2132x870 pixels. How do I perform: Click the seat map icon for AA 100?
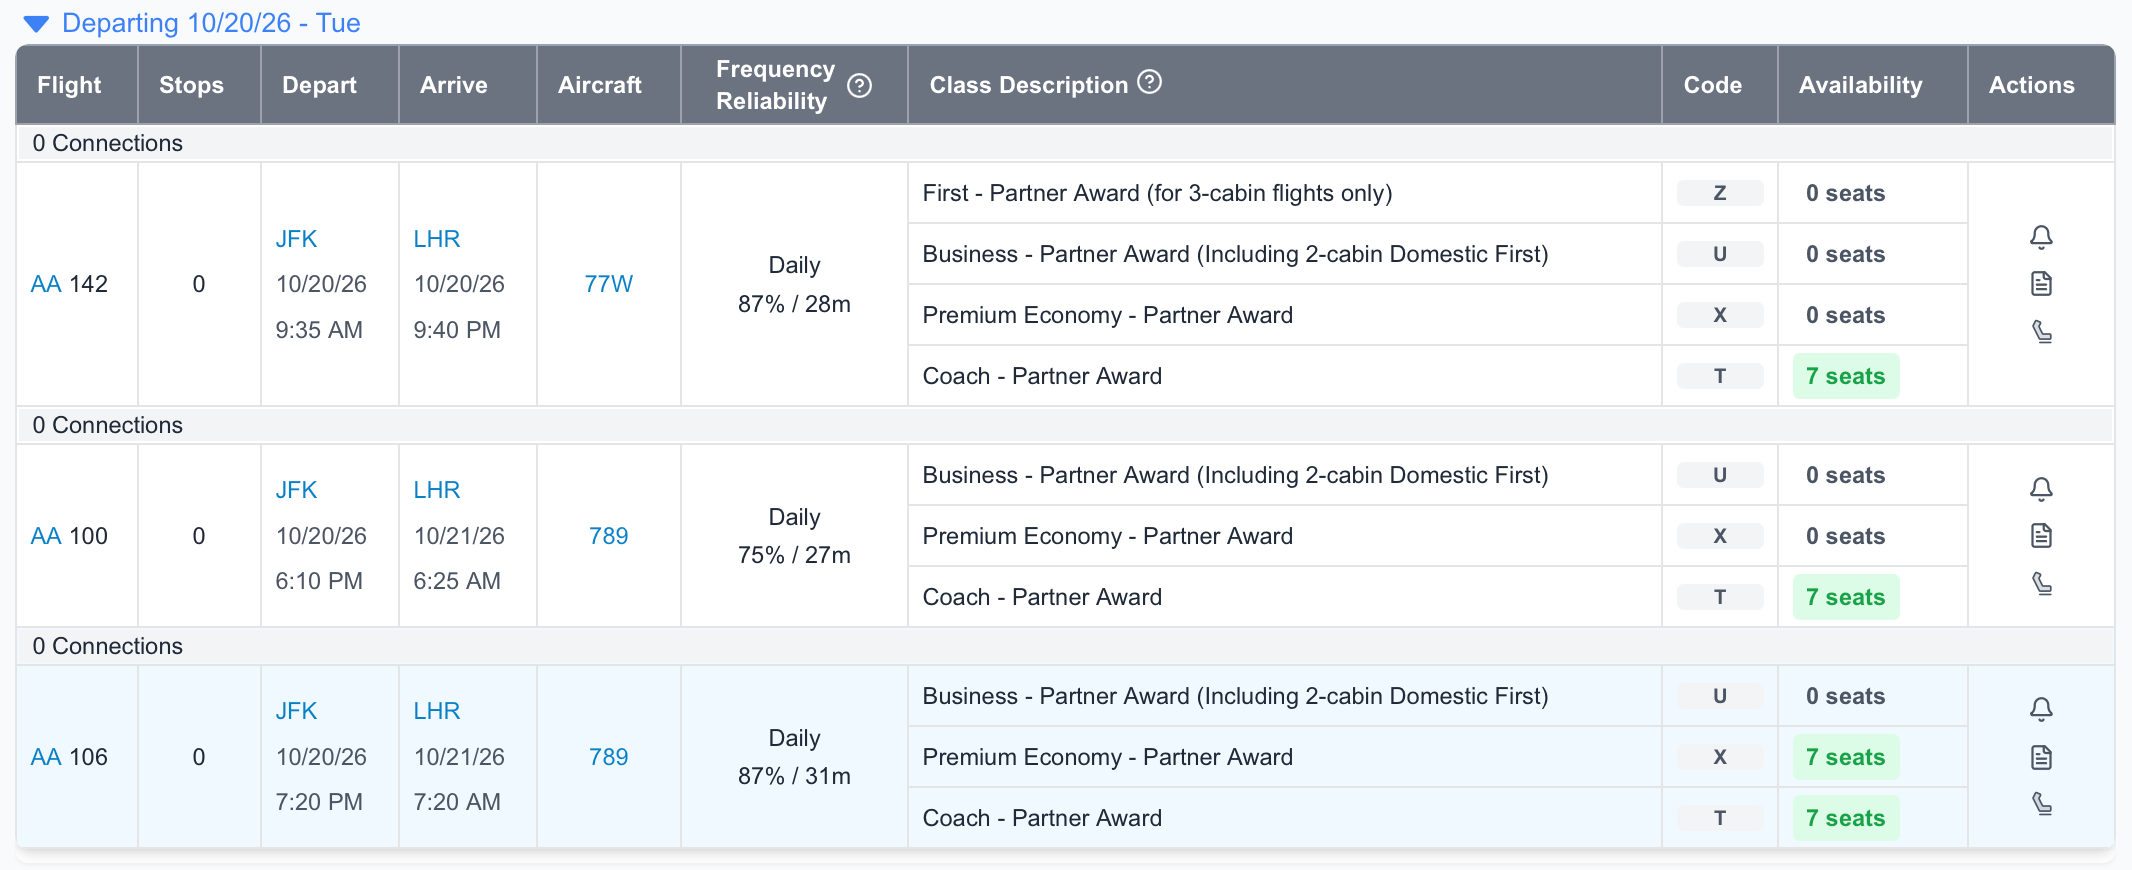click(x=2042, y=583)
